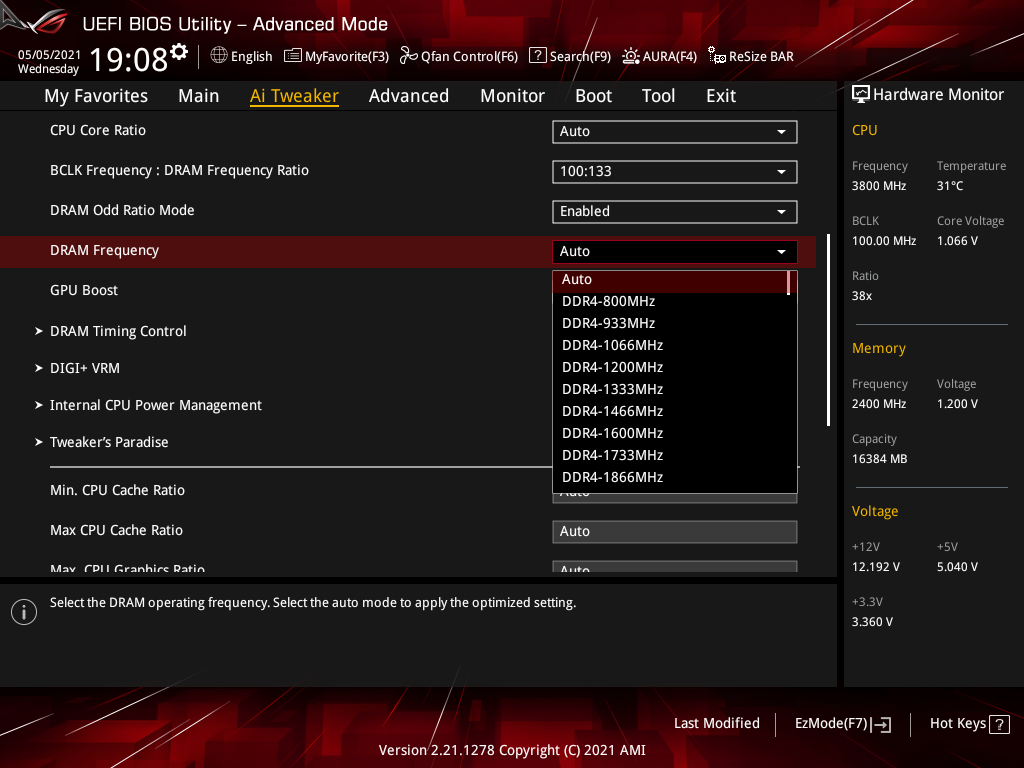Select Min. CPU Cache Ratio row
The width and height of the screenshot is (1024, 768).
[118, 490]
